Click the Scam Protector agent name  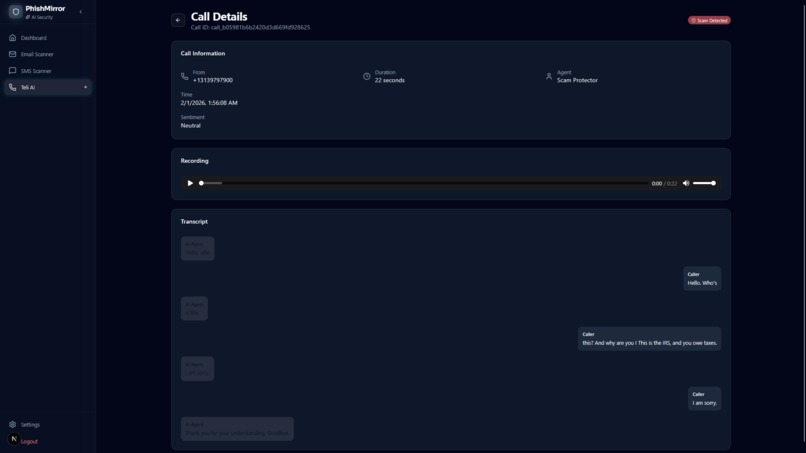(577, 81)
